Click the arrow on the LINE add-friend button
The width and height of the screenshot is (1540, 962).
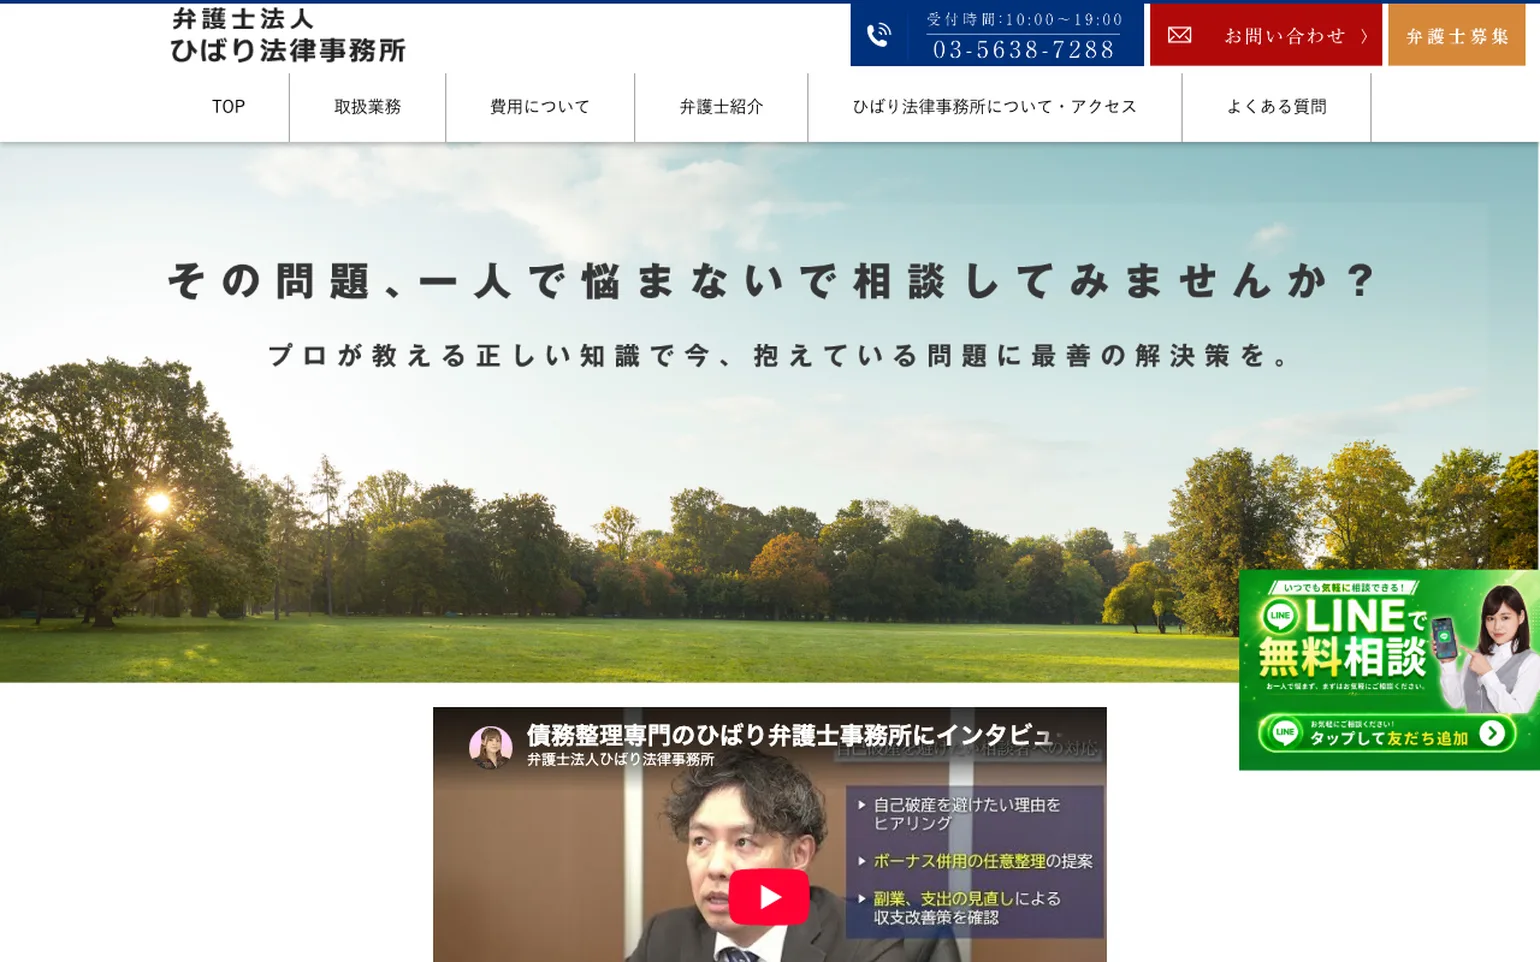[x=1491, y=734]
